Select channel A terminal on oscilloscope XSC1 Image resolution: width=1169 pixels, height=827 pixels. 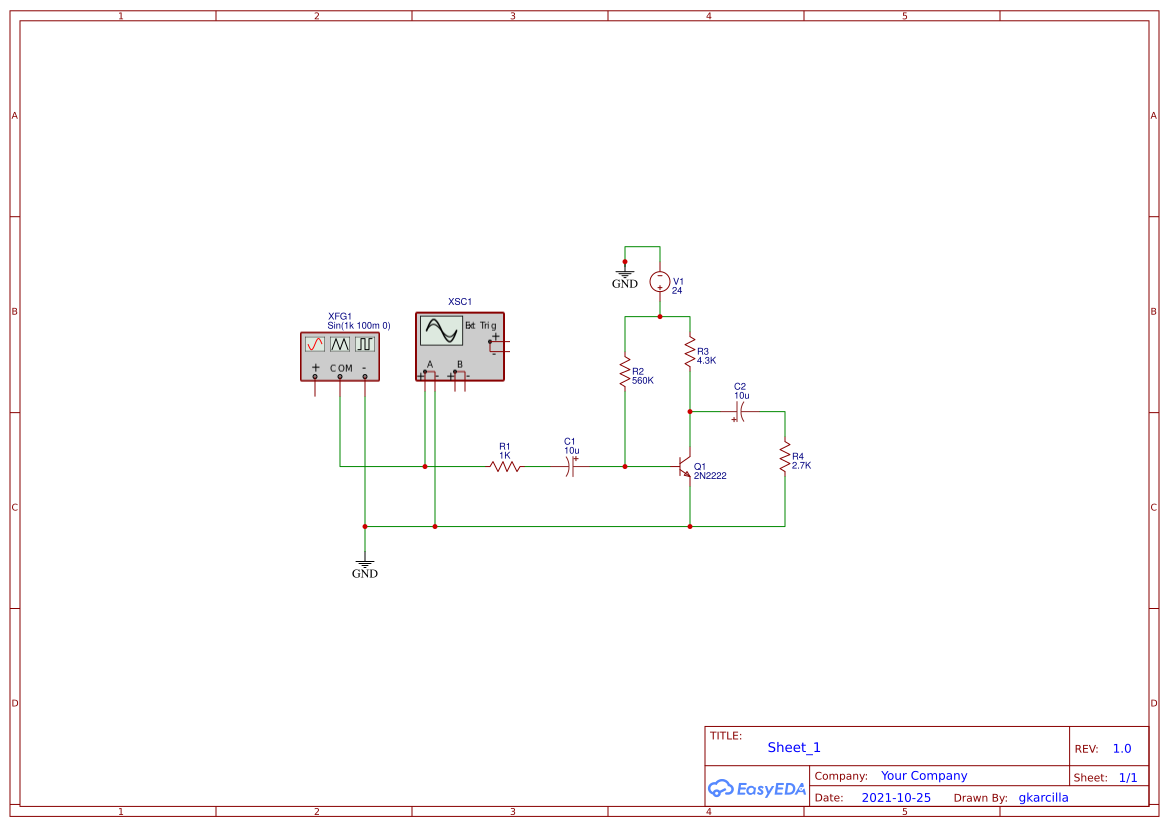(425, 372)
